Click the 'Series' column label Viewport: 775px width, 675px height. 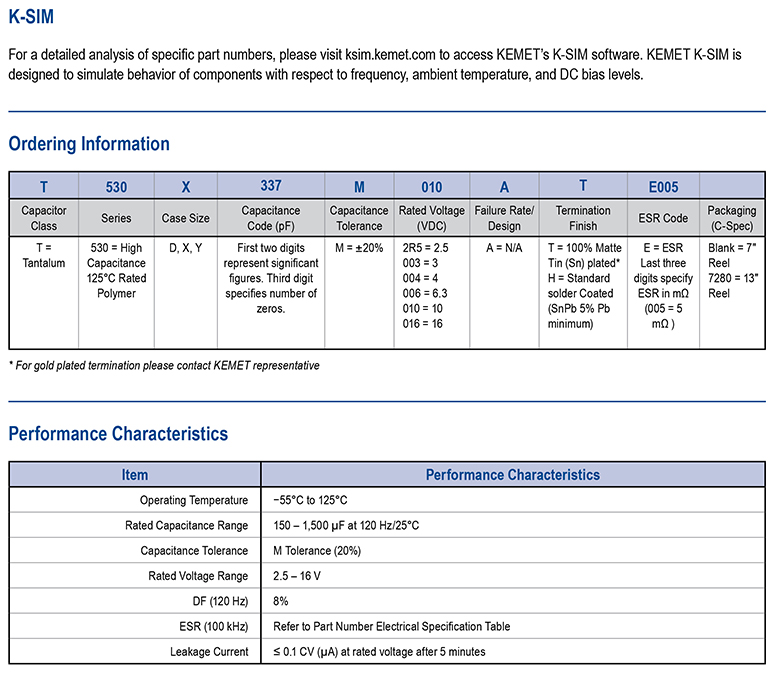[116, 218]
